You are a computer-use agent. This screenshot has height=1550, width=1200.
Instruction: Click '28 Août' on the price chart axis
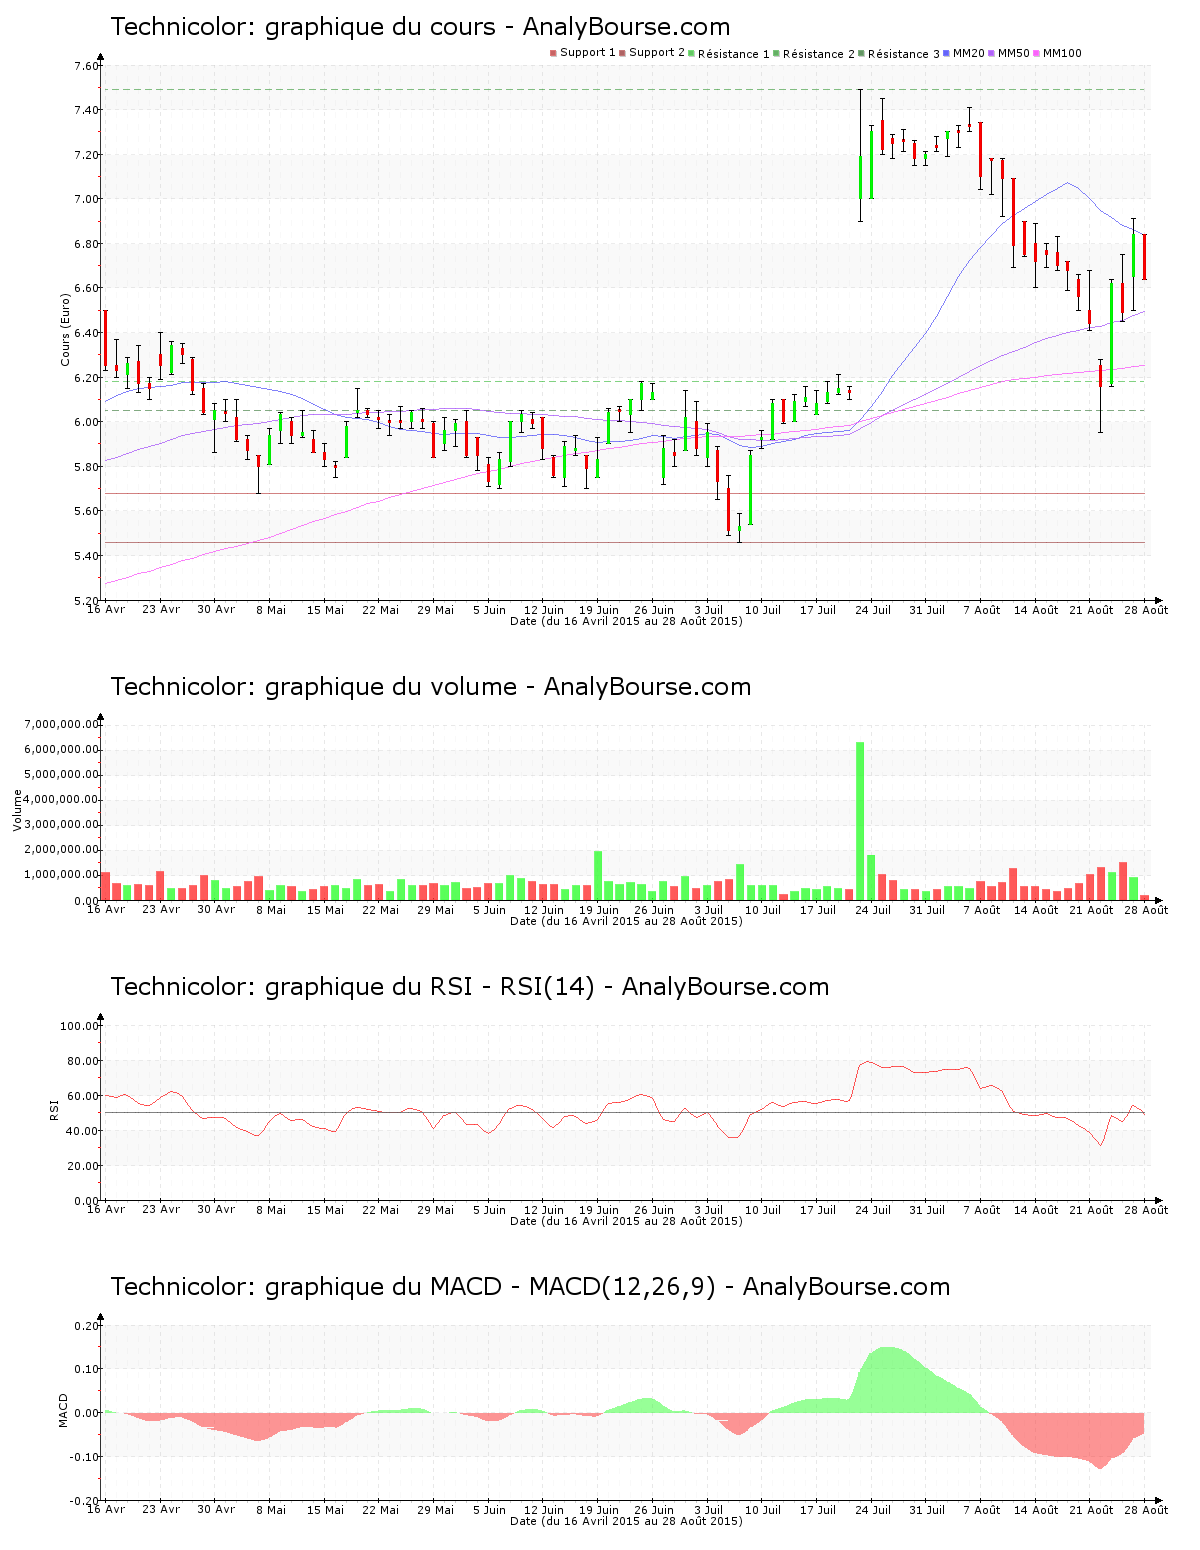[x=1147, y=610]
